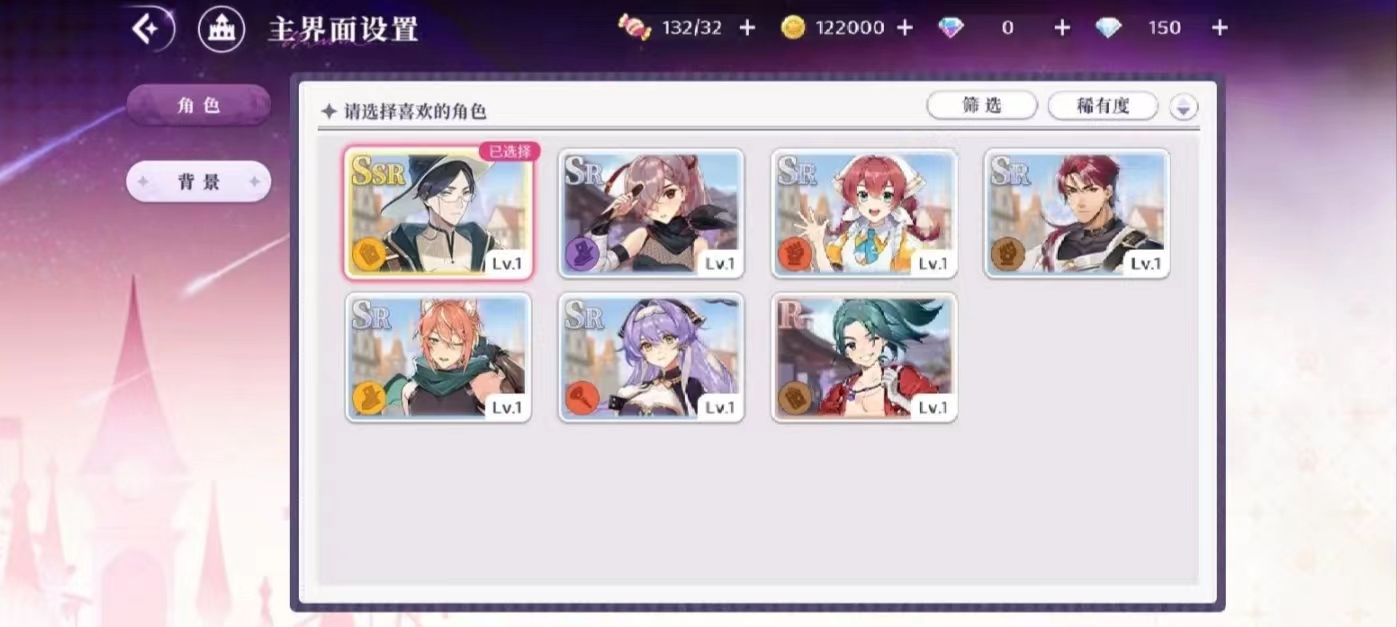Screen dimensions: 1397x627
Task: Add gold coins with plus icon
Action: (905, 28)
